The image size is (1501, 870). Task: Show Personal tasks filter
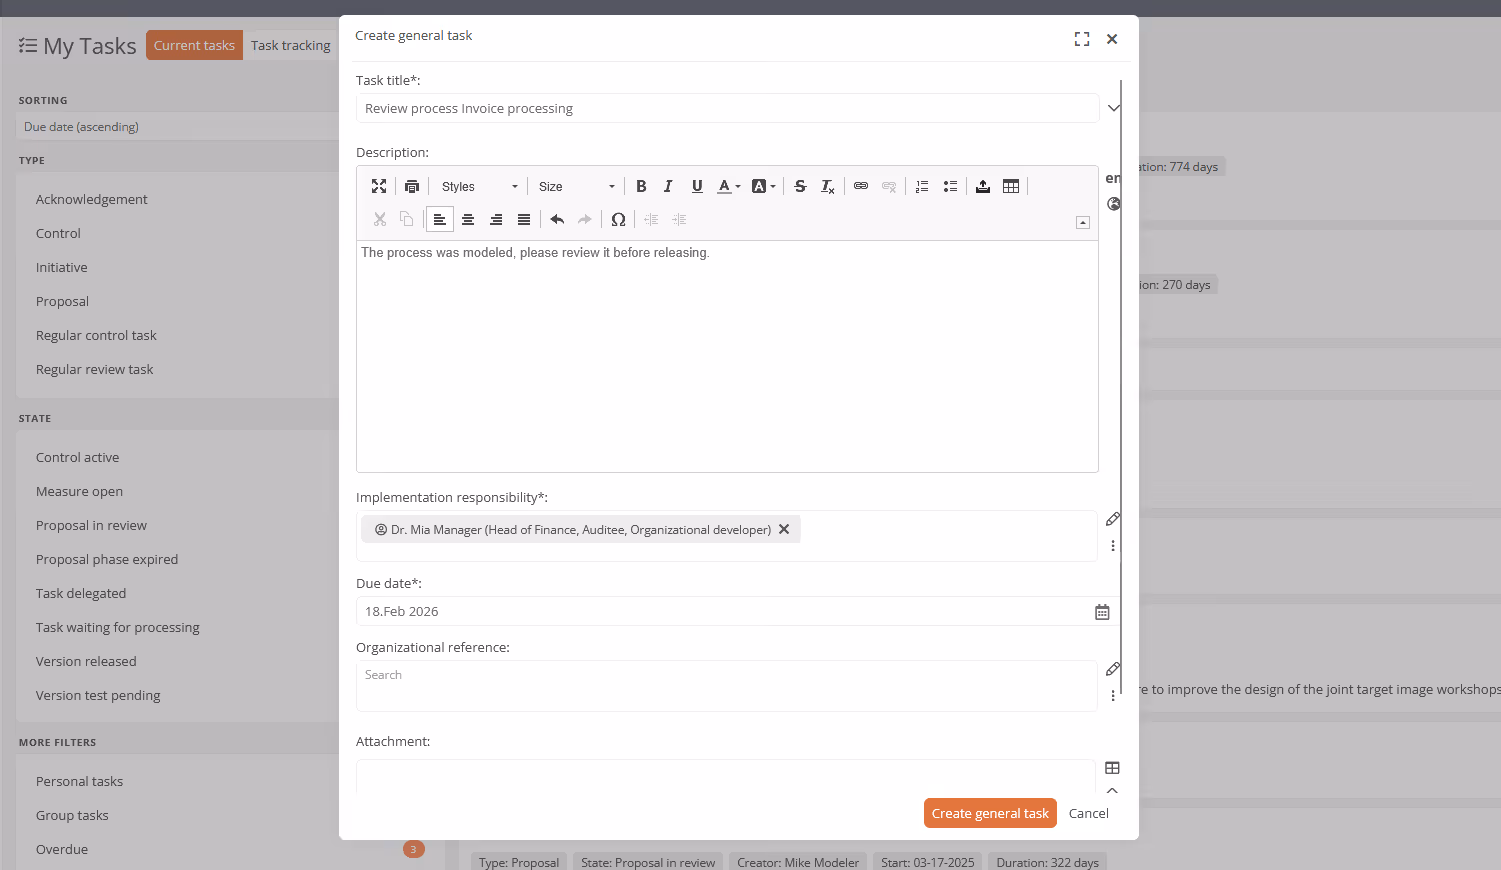click(x=79, y=781)
